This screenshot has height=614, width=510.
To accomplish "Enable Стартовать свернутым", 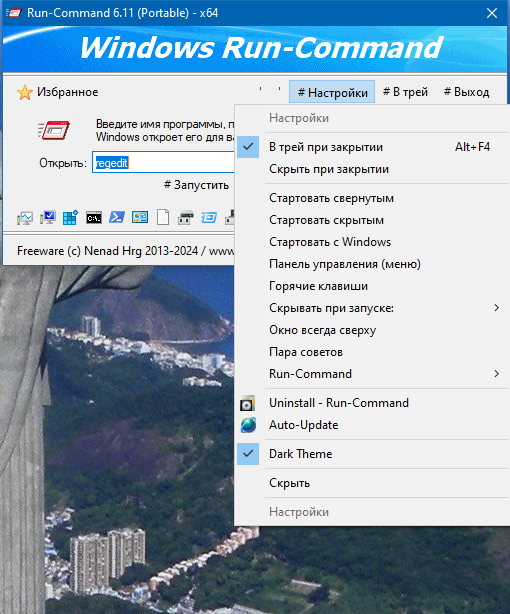I will pyautogui.click(x=372, y=198).
